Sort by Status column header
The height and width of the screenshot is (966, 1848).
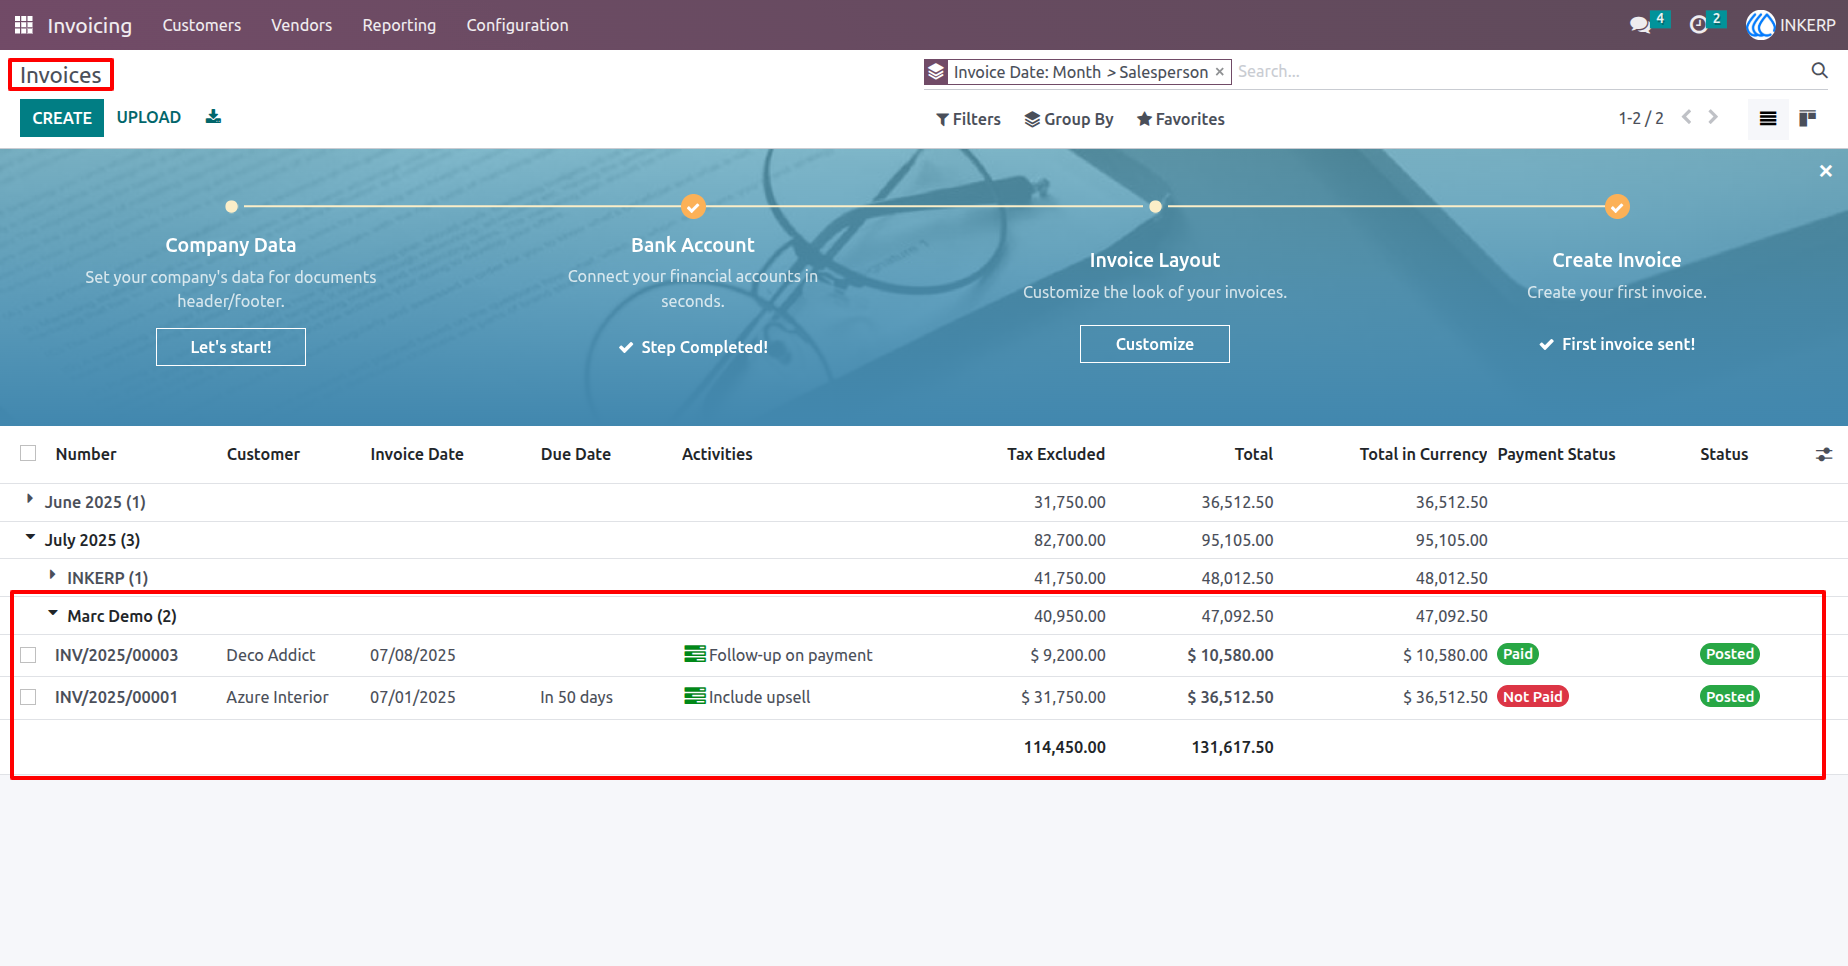click(x=1724, y=454)
